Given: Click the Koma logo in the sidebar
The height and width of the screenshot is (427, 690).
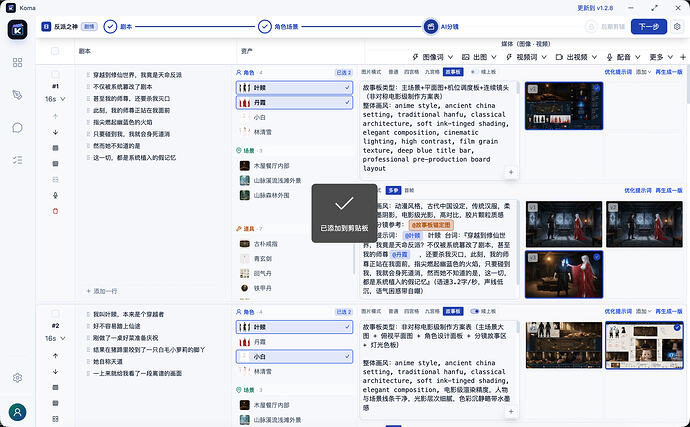Looking at the screenshot, I should coord(17,30).
